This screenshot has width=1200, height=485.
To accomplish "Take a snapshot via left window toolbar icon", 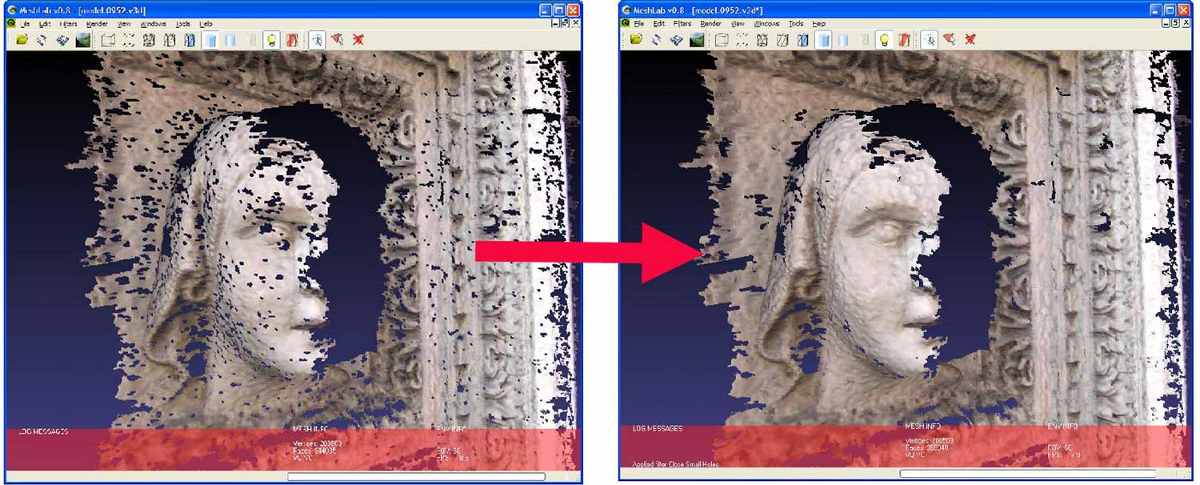I will point(83,39).
